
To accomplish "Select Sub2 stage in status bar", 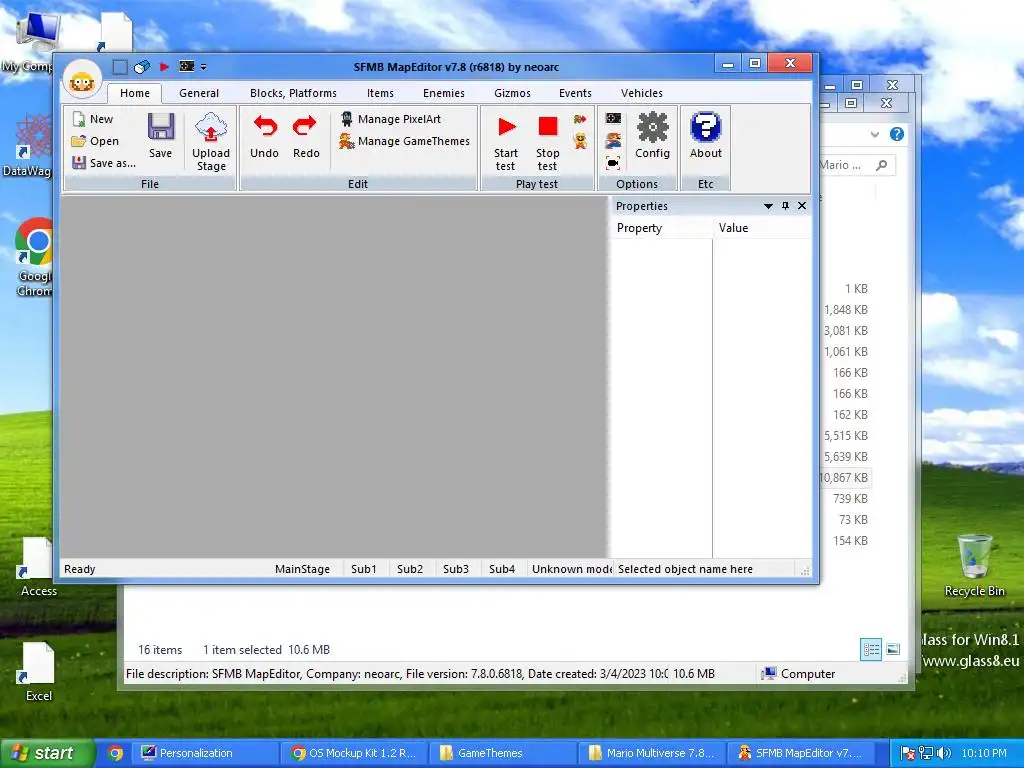I will [x=409, y=569].
